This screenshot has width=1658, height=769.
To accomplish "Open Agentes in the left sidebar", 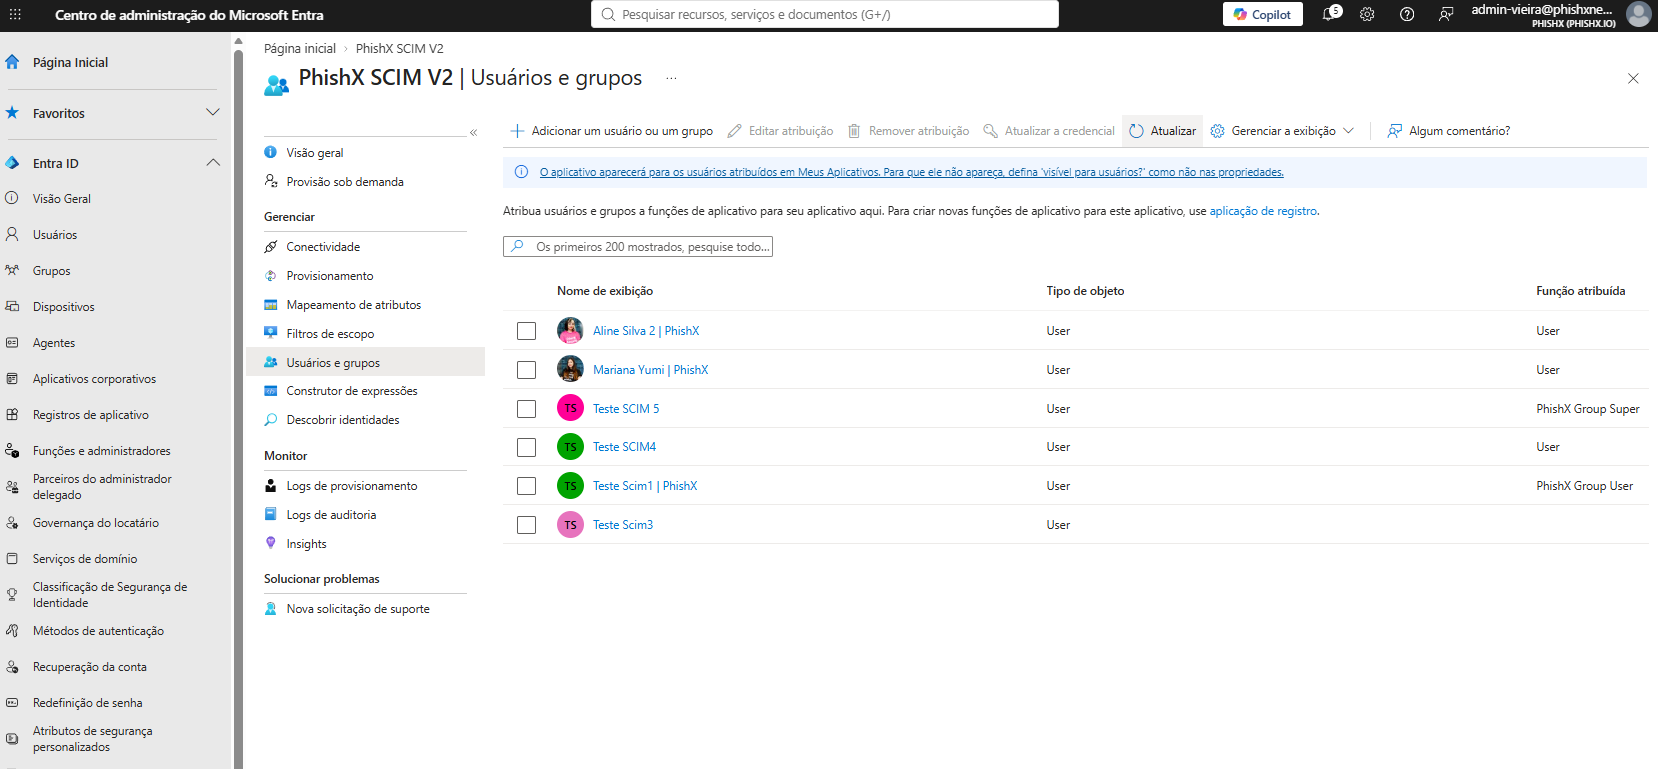I will point(54,342).
